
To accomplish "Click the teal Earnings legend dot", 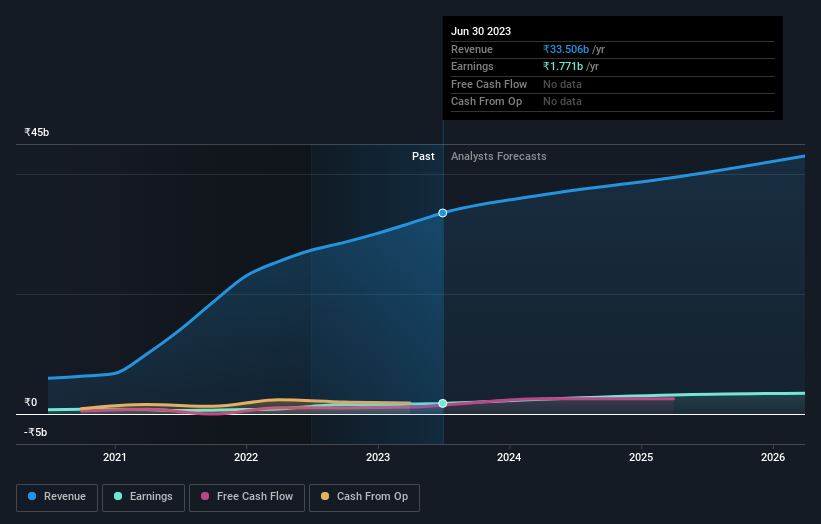I will [x=118, y=496].
